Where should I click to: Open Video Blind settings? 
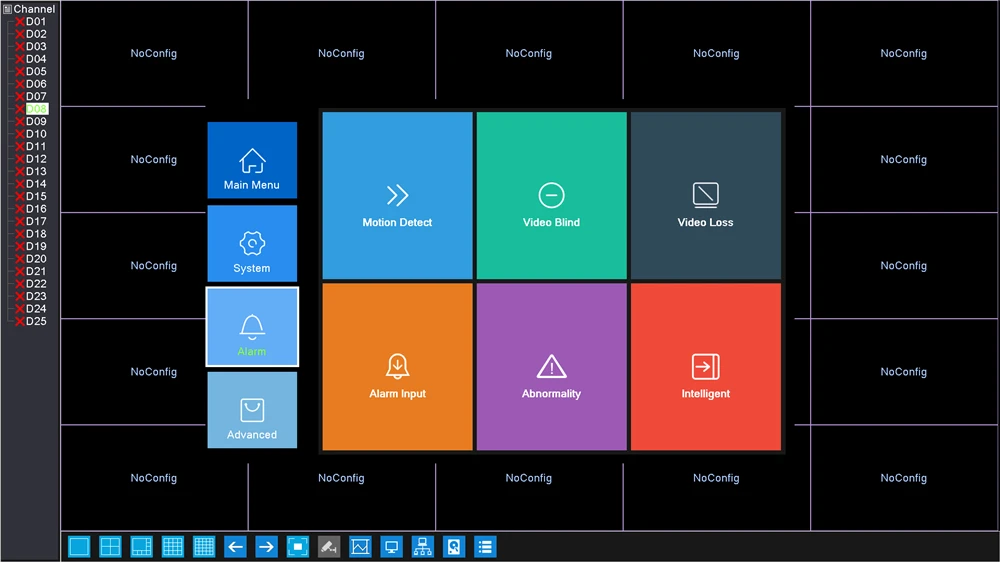[552, 195]
